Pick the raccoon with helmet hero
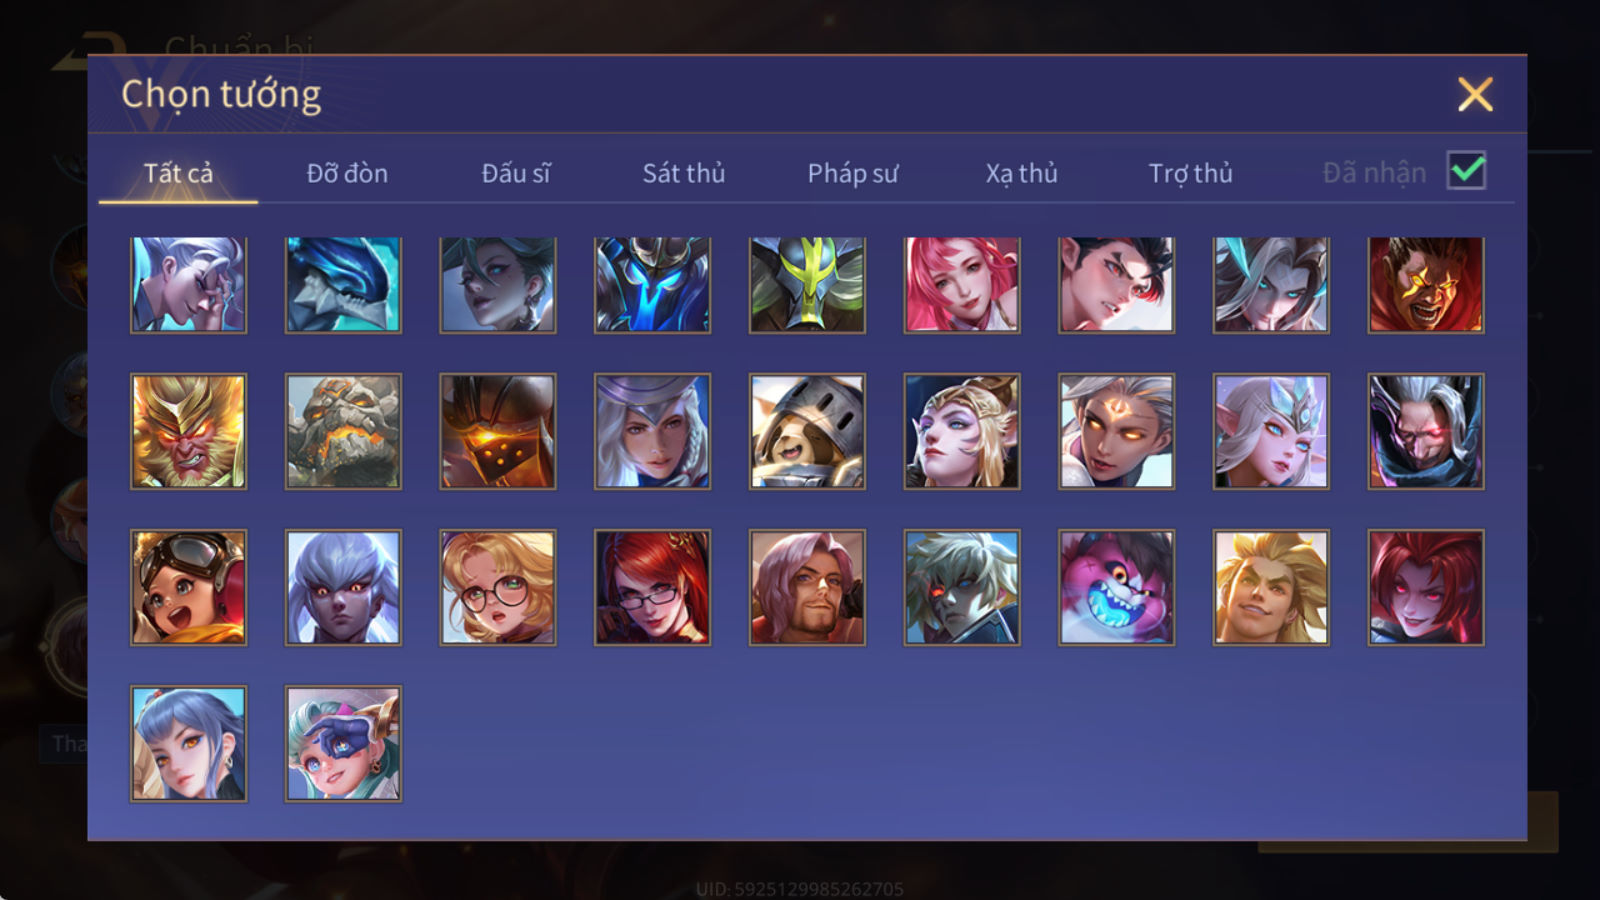Screen dimensions: 1600x900 pos(807,431)
